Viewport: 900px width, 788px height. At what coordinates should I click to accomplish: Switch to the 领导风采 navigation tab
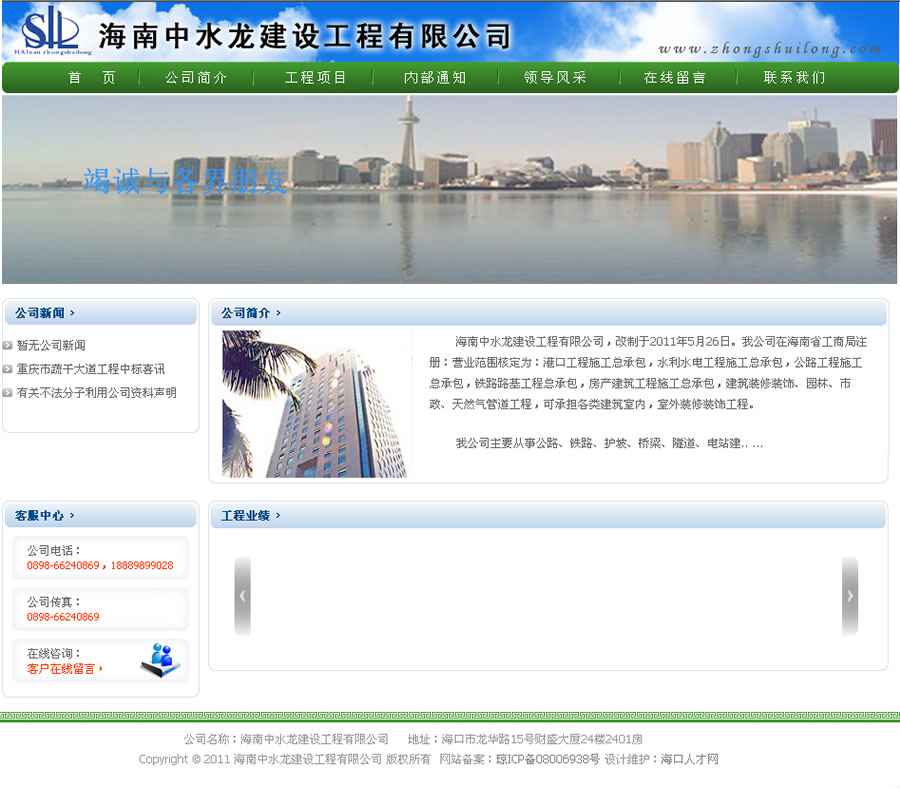tap(555, 76)
